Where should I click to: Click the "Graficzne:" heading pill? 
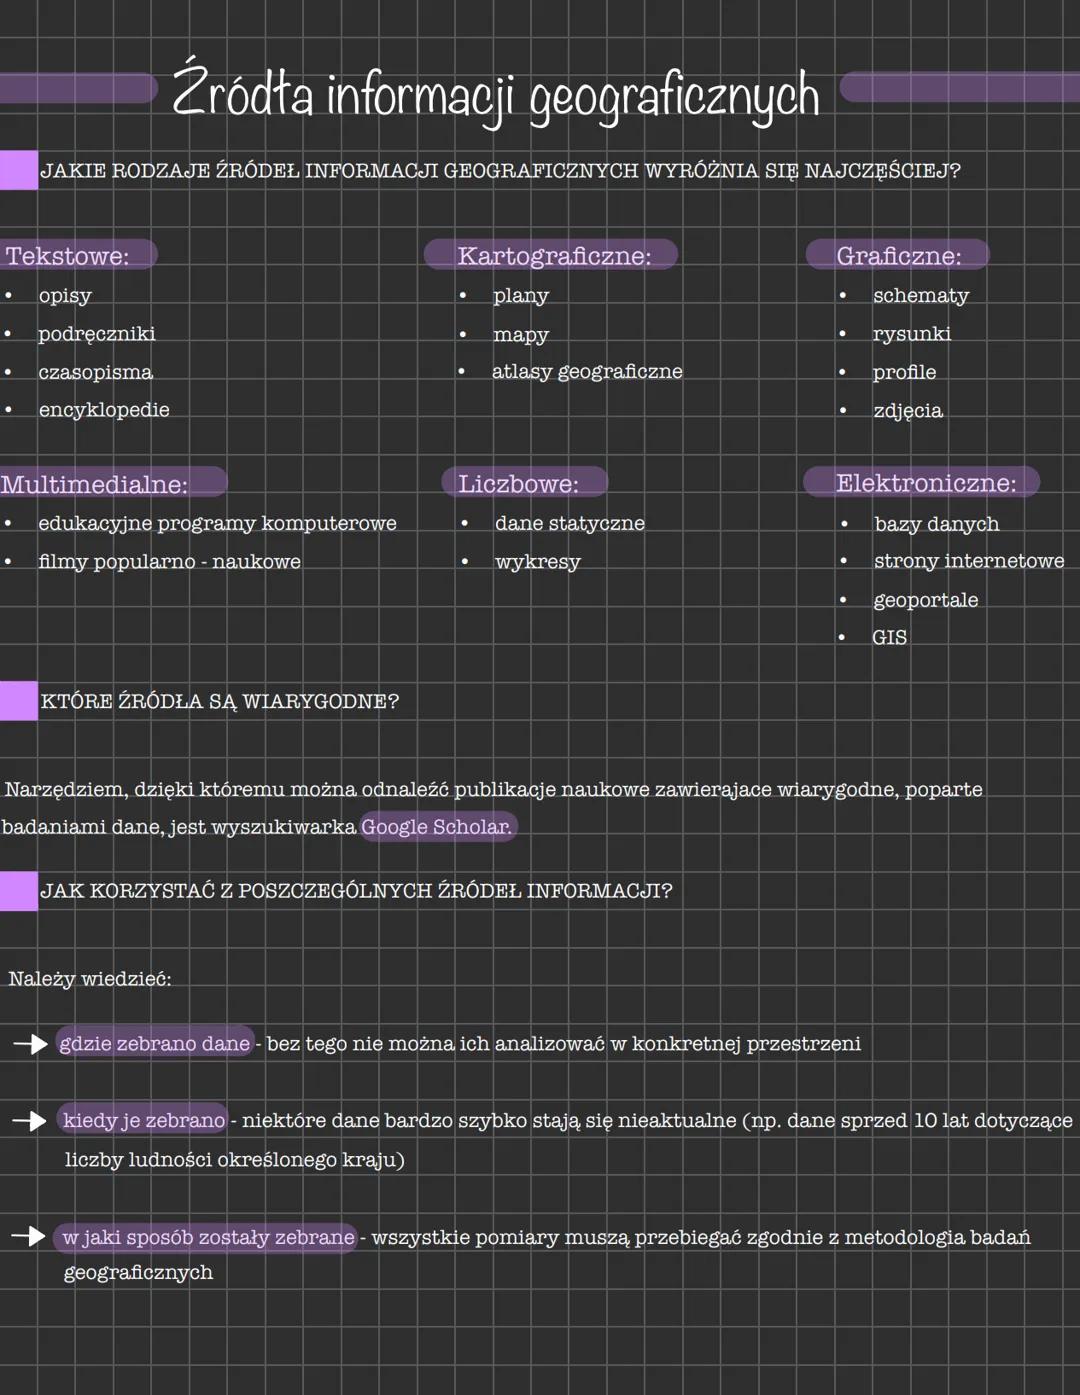click(898, 256)
